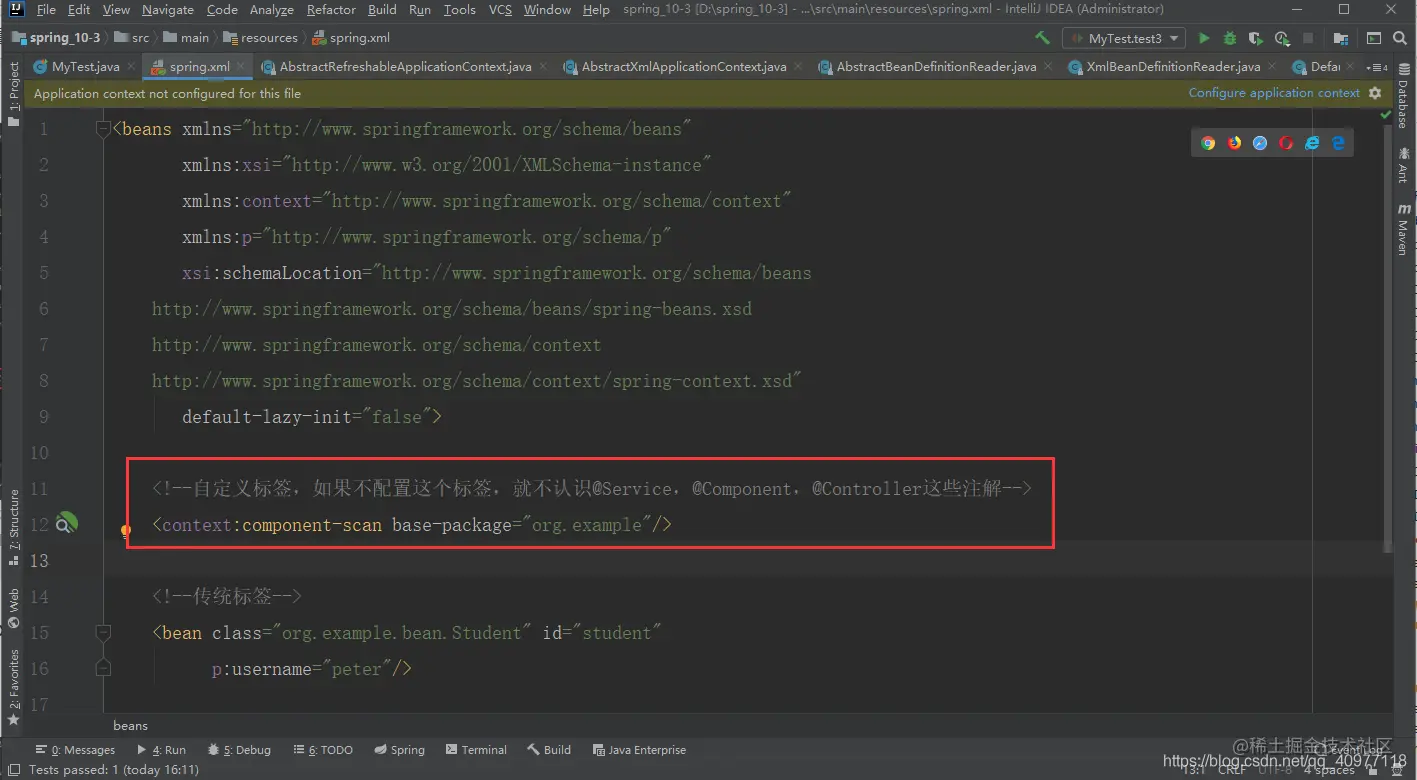Click the orange intention bulb on line 12

pyautogui.click(x=126, y=532)
